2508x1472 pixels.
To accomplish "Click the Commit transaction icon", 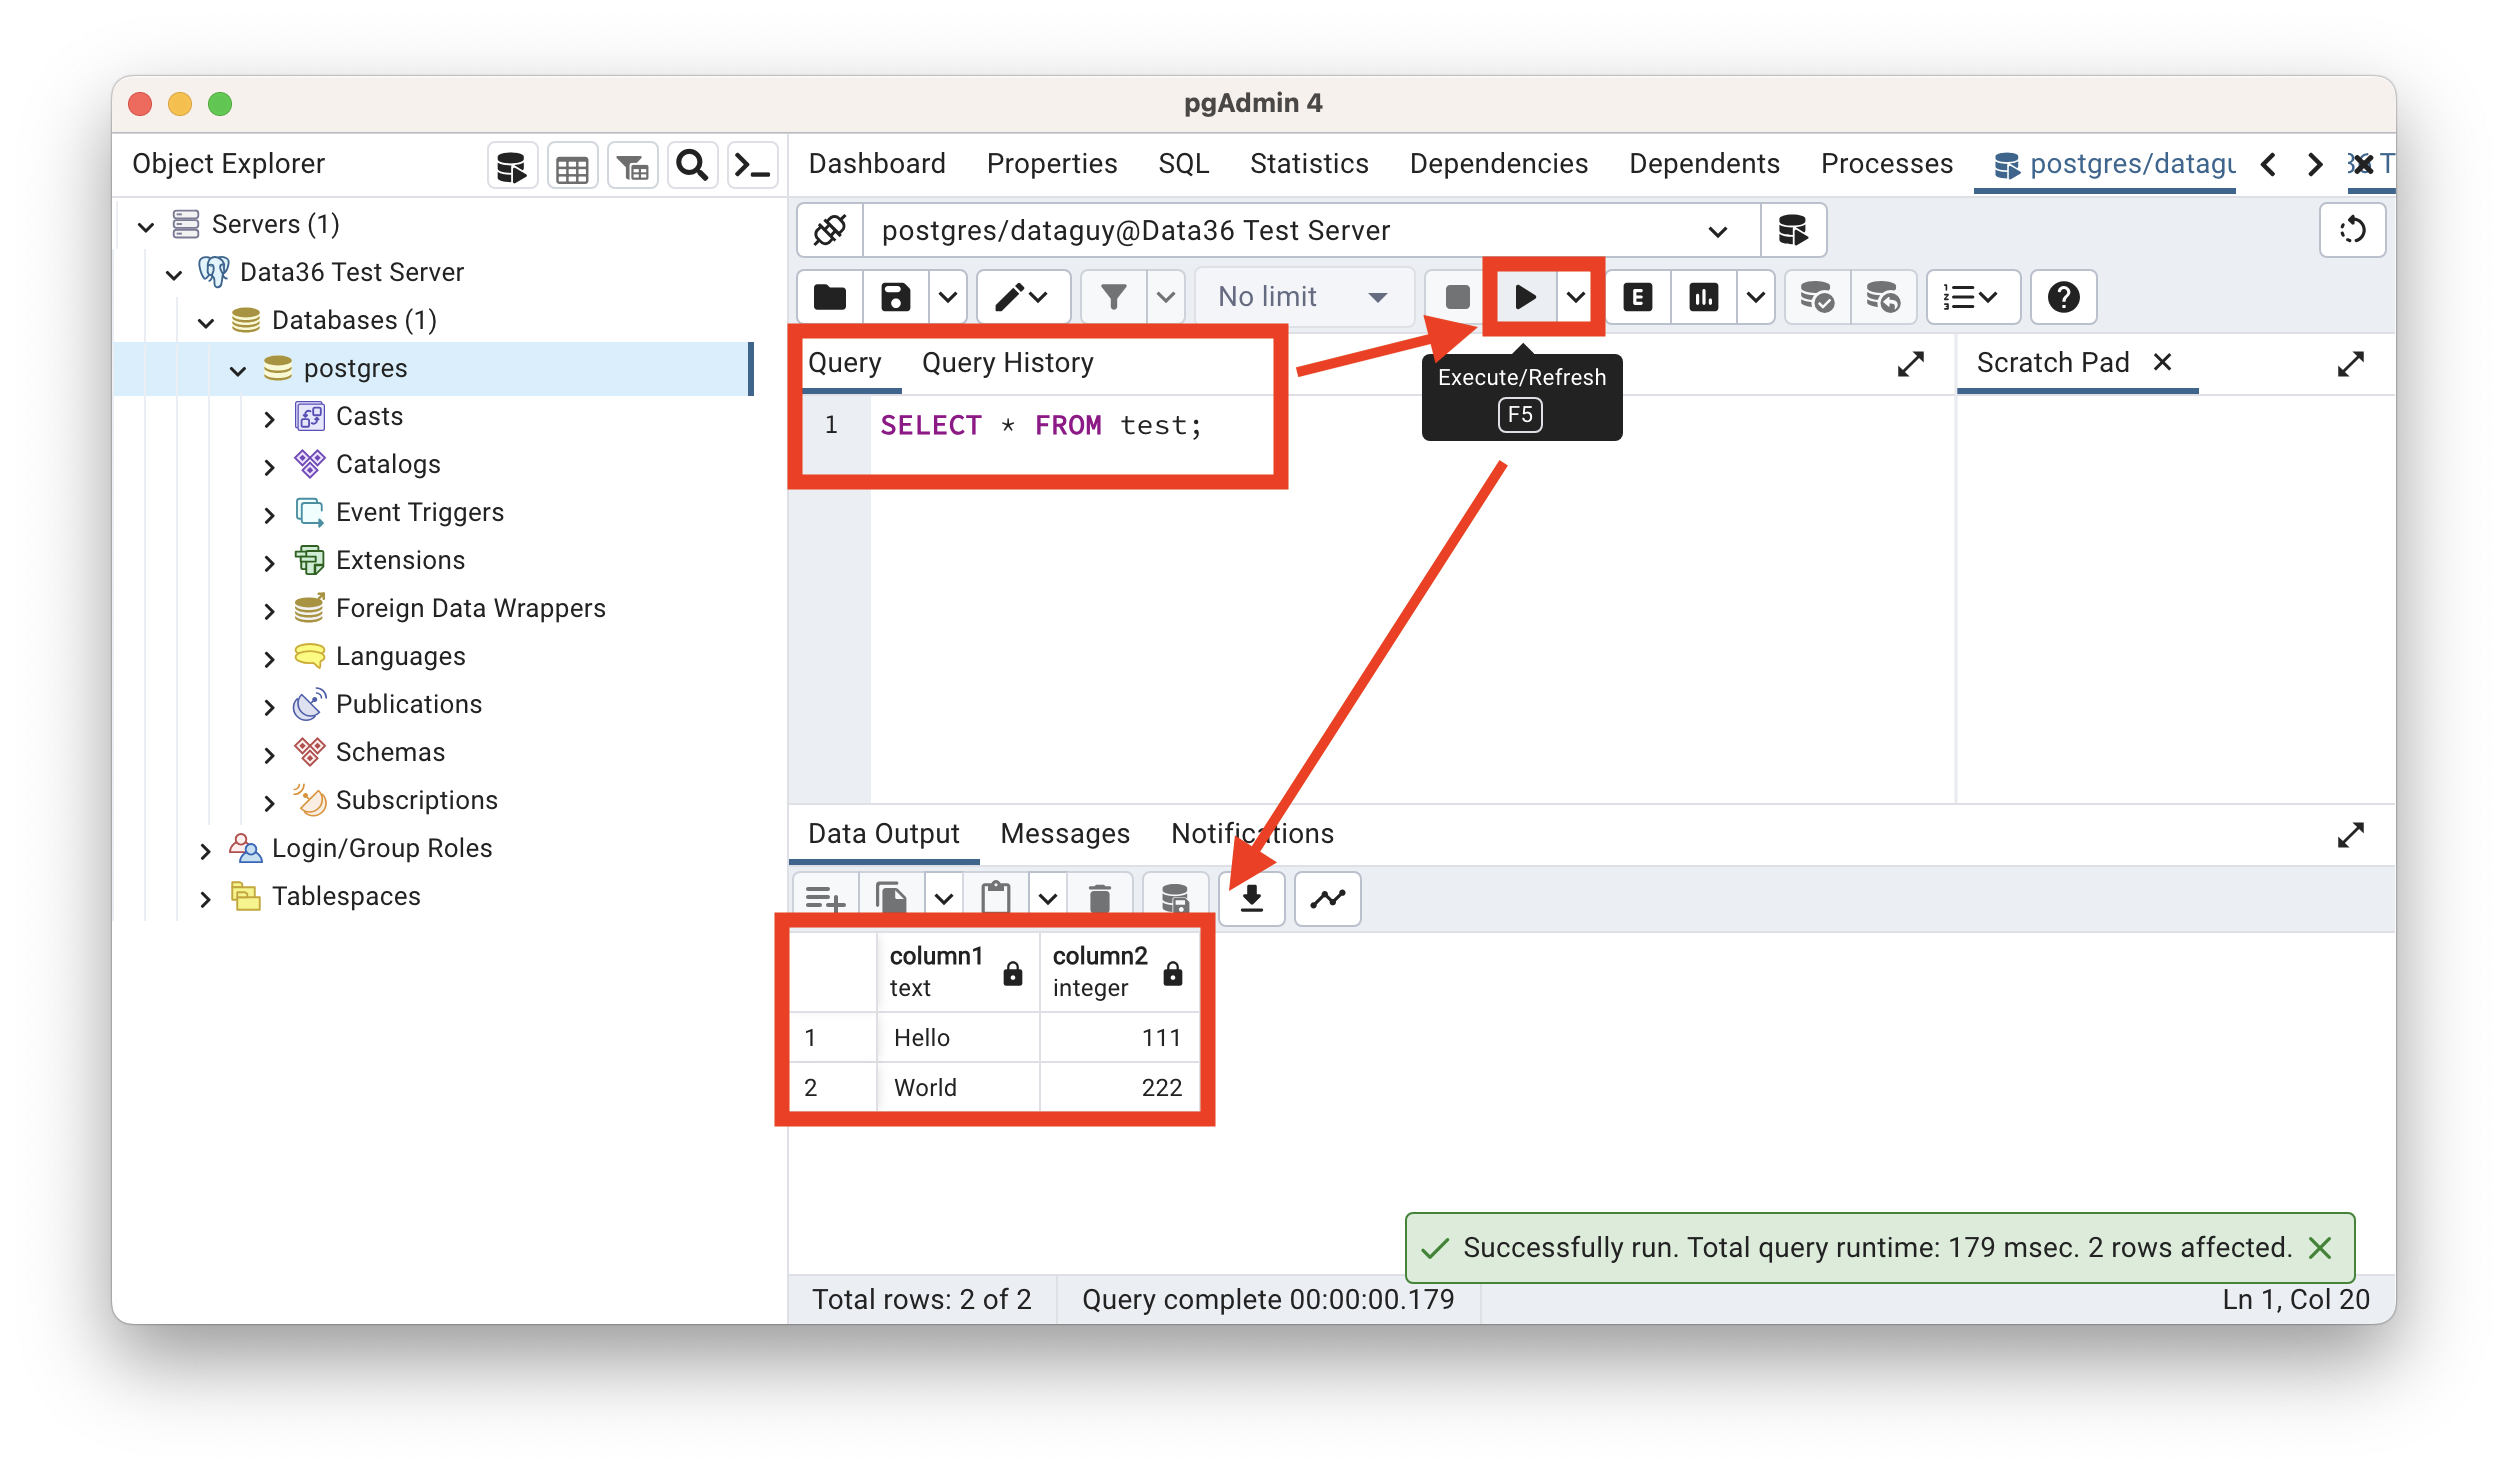I will pyautogui.click(x=1816, y=297).
